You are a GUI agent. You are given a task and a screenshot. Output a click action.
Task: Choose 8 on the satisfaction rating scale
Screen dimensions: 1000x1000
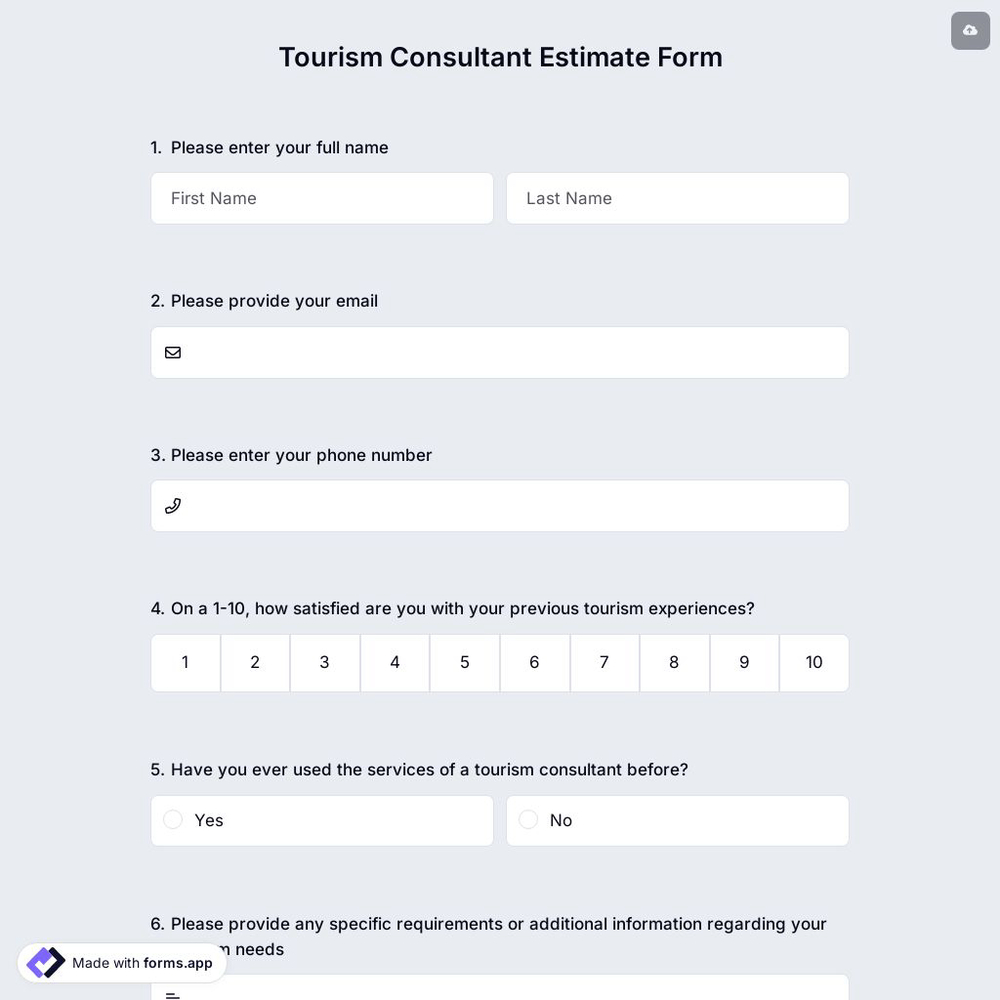tap(674, 662)
